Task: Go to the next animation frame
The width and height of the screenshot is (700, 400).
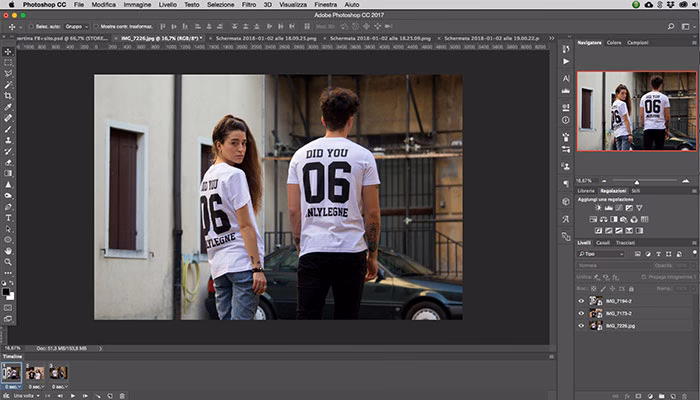Action: pos(85,396)
